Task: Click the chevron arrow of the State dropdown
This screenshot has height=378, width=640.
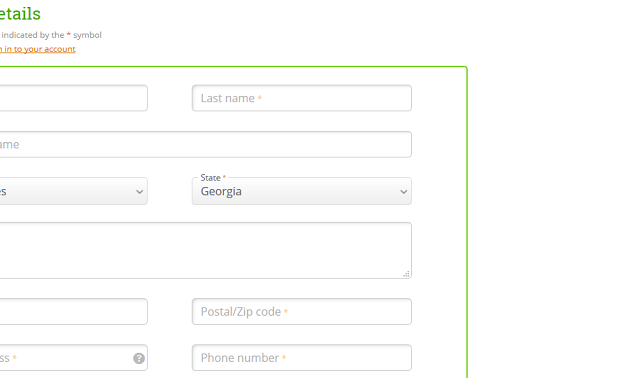Action: (x=403, y=191)
